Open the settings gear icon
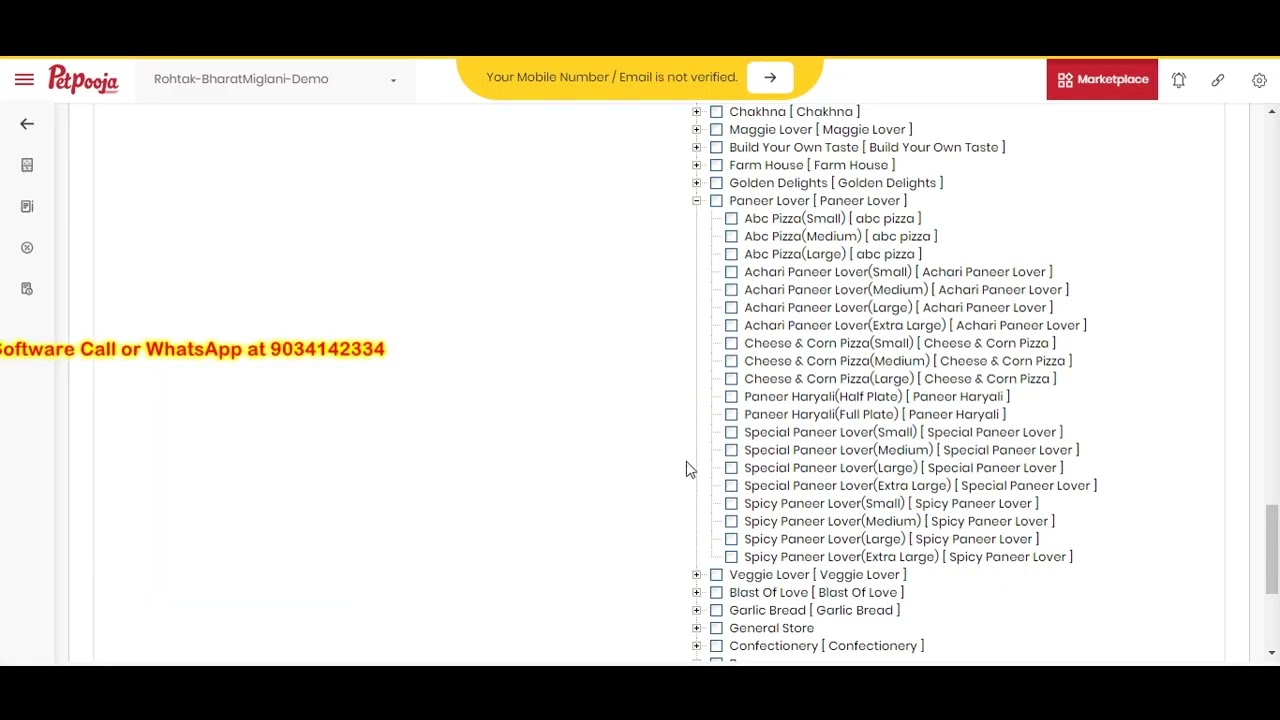 point(1259,80)
